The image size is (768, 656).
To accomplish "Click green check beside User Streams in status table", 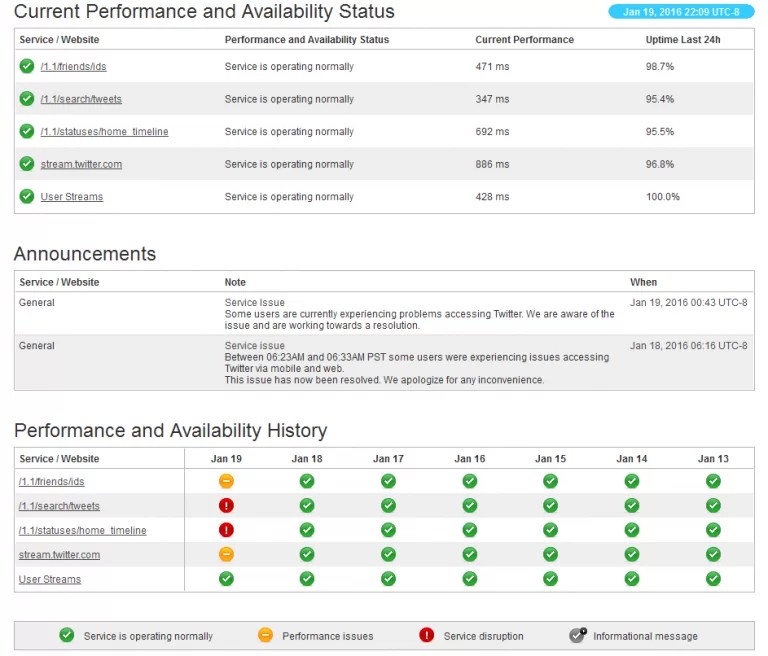I will point(26,196).
